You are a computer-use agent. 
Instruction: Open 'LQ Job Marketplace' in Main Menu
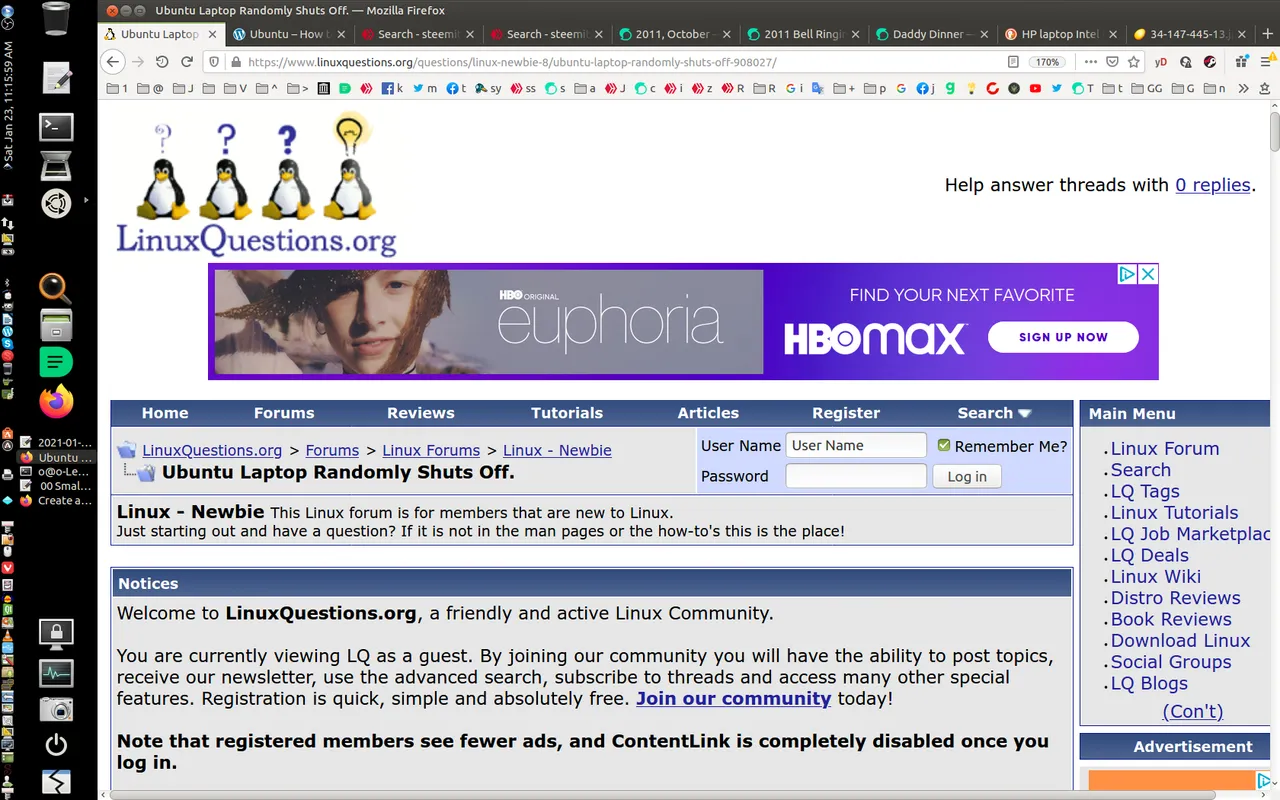(x=1190, y=534)
